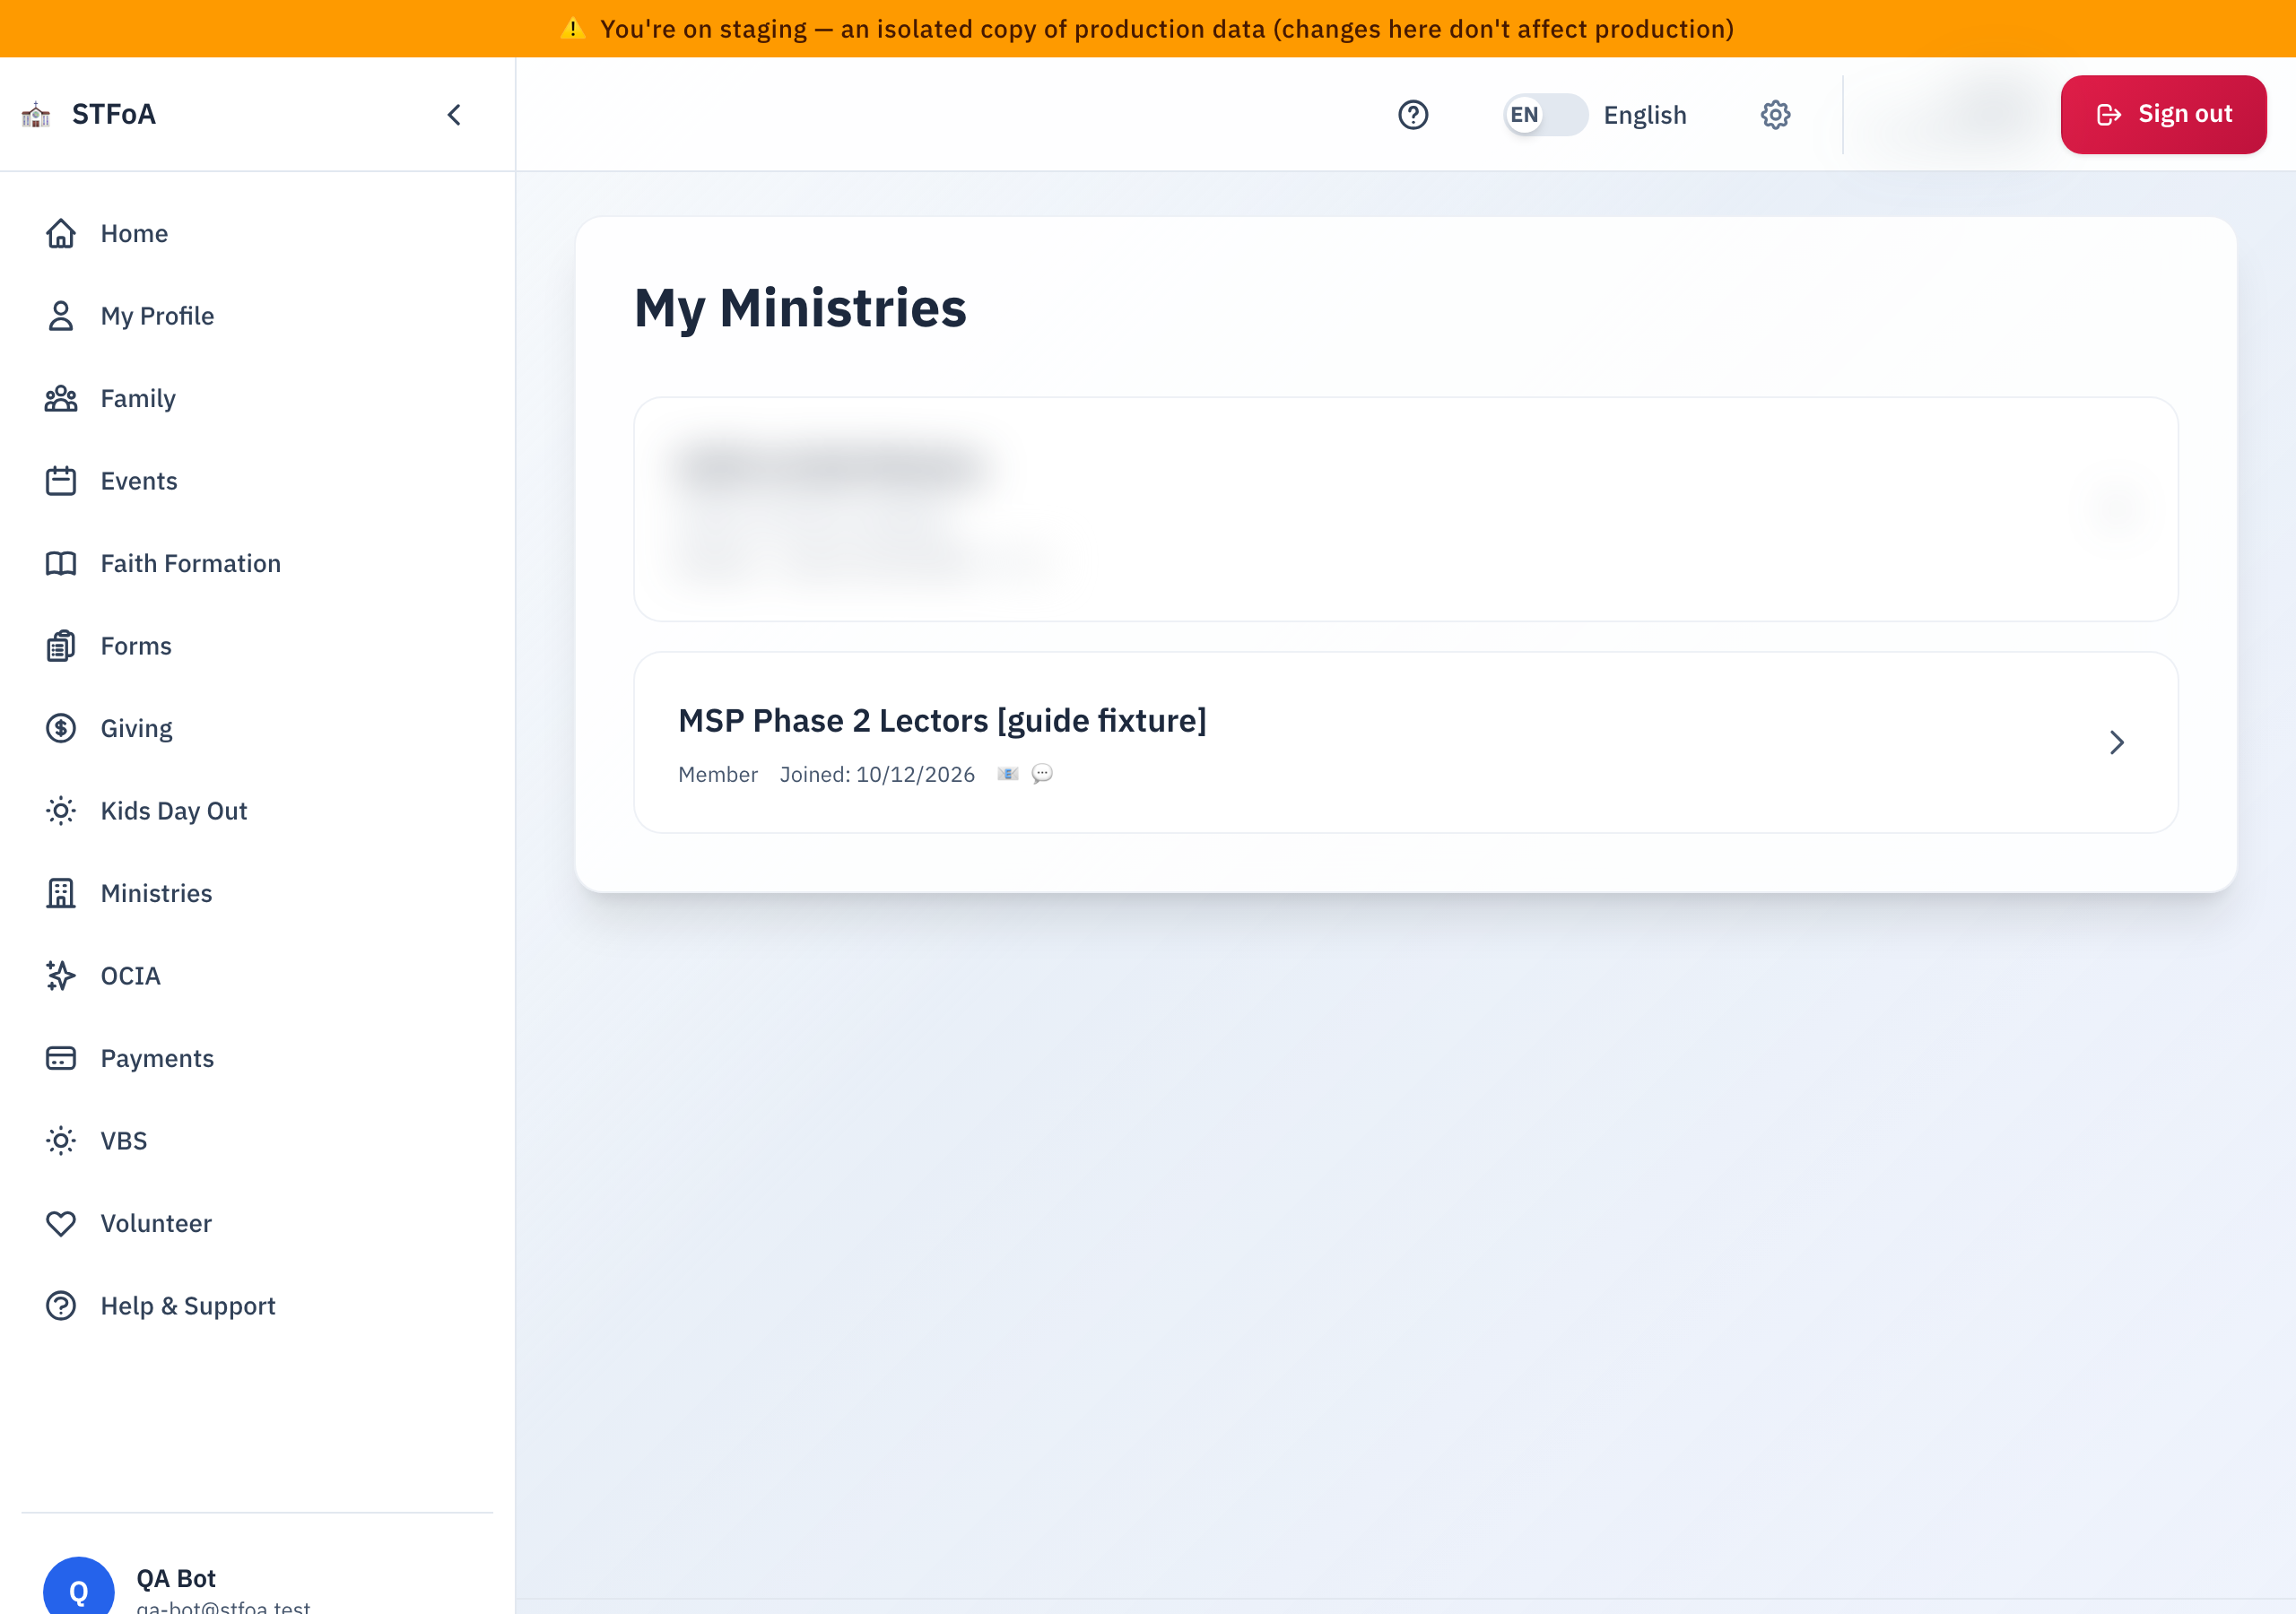Image resolution: width=2296 pixels, height=1614 pixels.
Task: Click the Joined: 10/12/2026 text
Action: coord(877,774)
